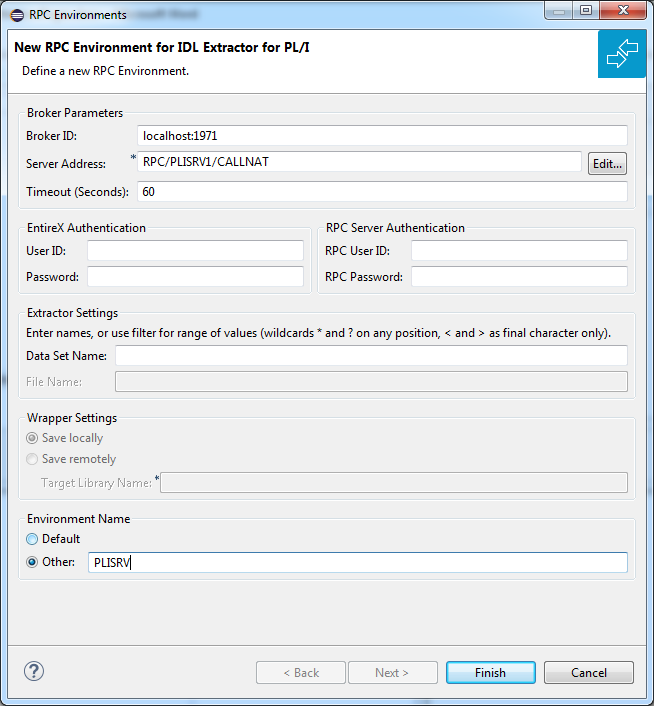Click the 'RPC Server Authentication' group label
The width and height of the screenshot is (654, 706).
pos(395,228)
